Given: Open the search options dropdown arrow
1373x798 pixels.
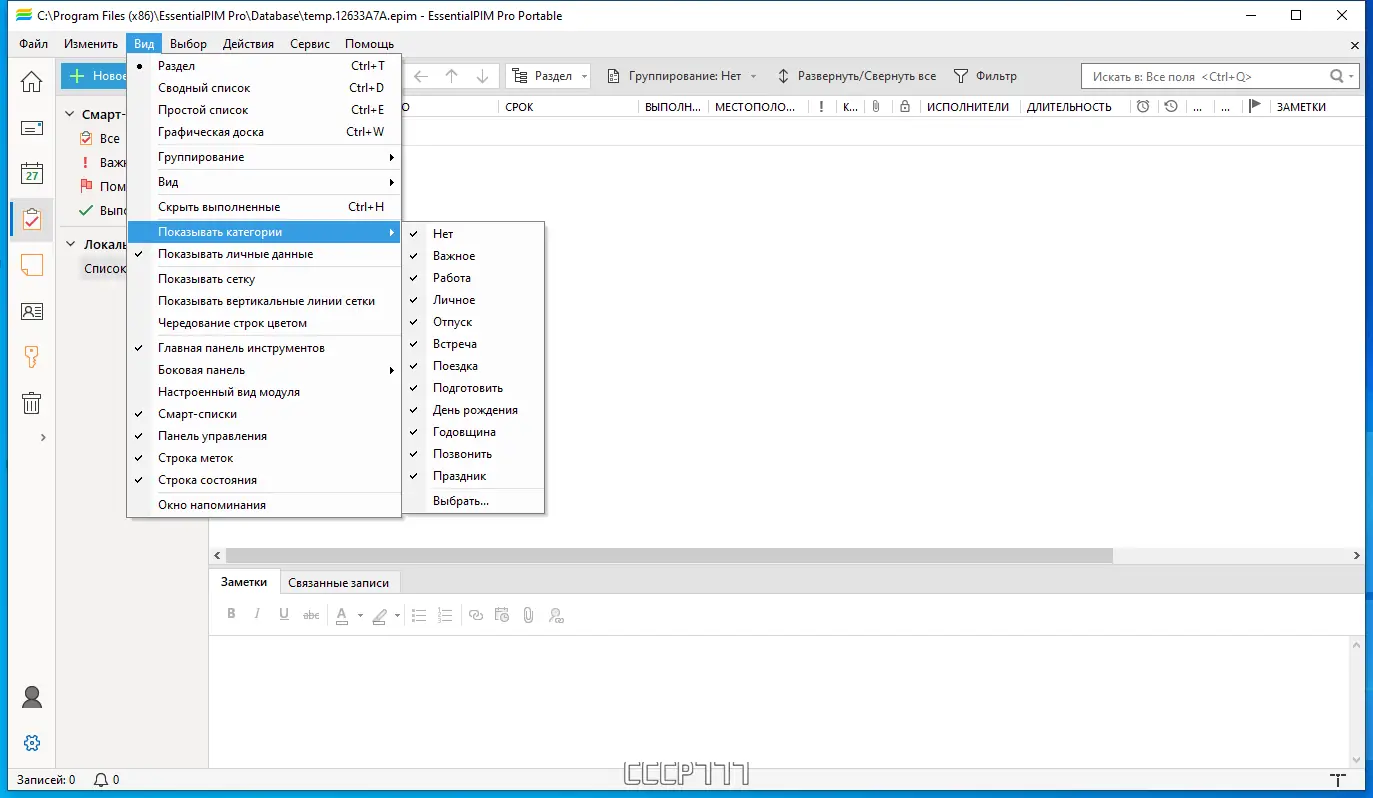Looking at the screenshot, I should [1352, 76].
